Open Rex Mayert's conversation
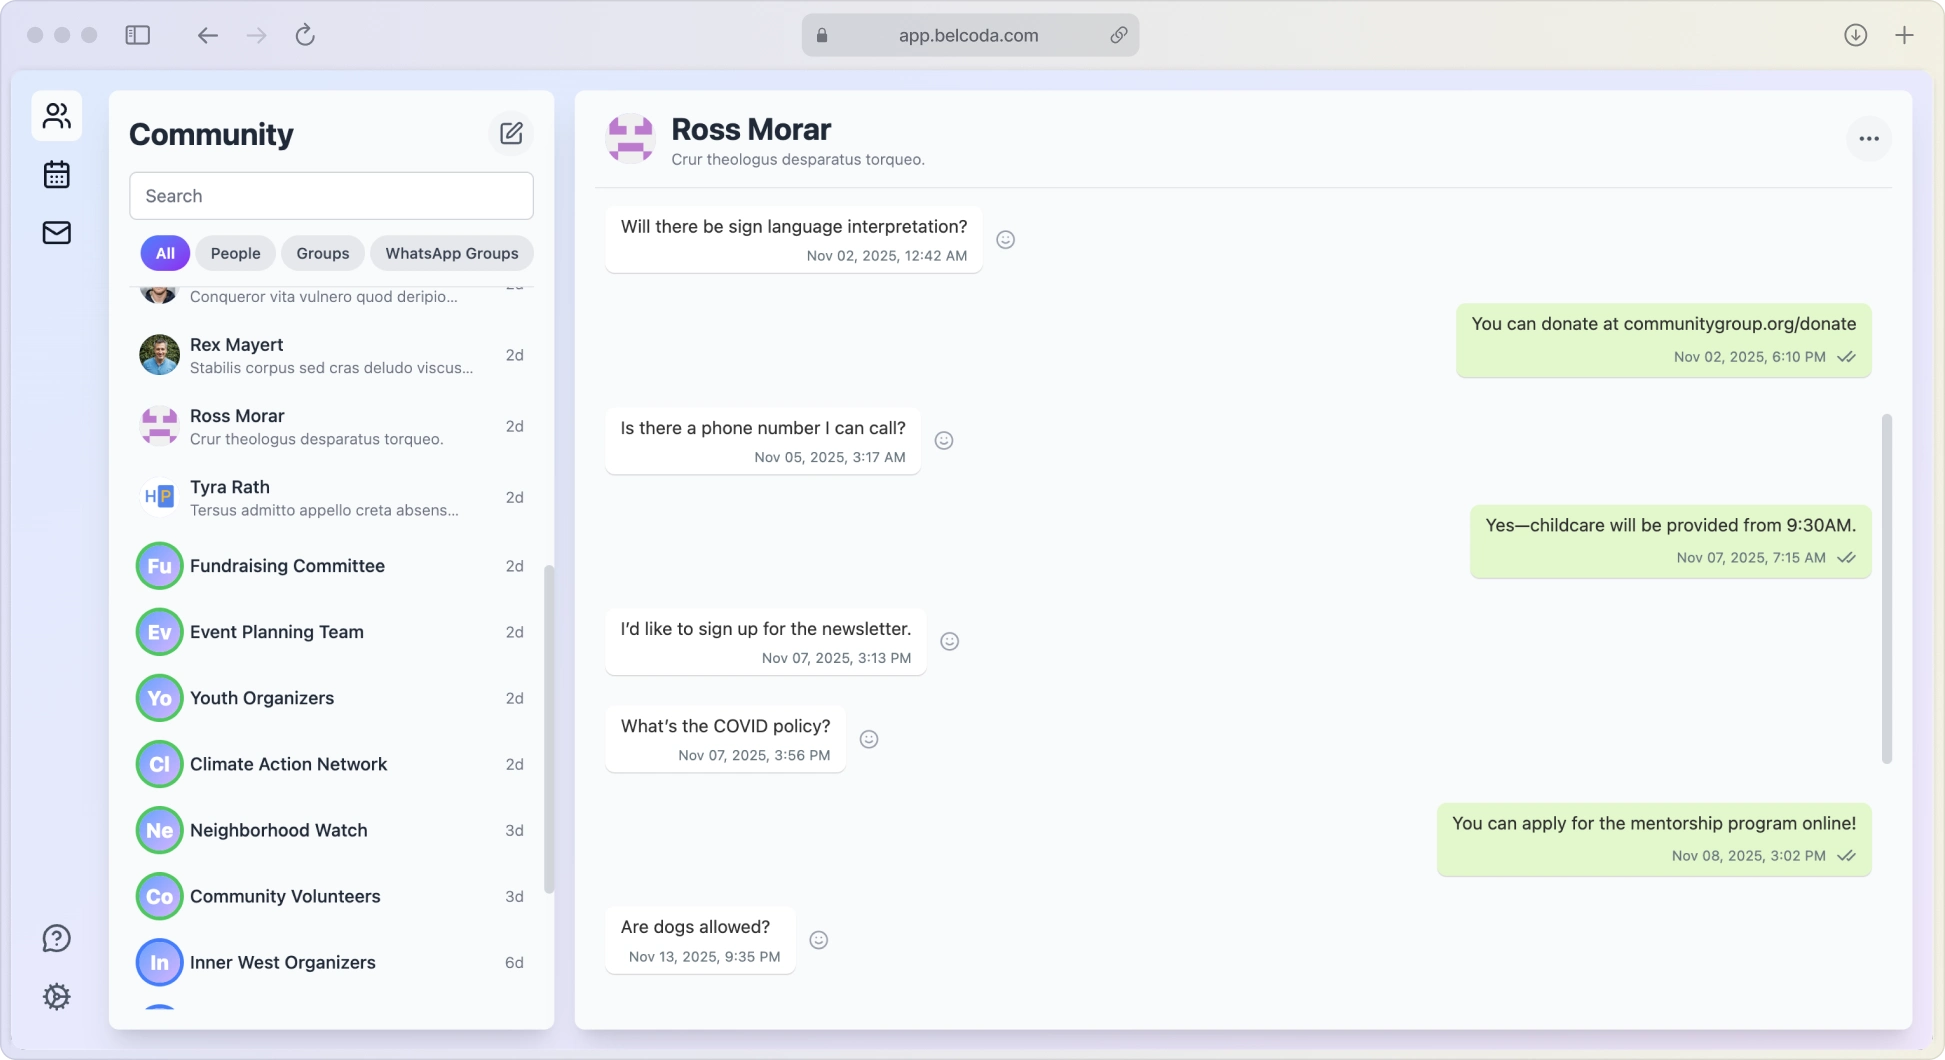The width and height of the screenshot is (1945, 1060). [x=330, y=355]
